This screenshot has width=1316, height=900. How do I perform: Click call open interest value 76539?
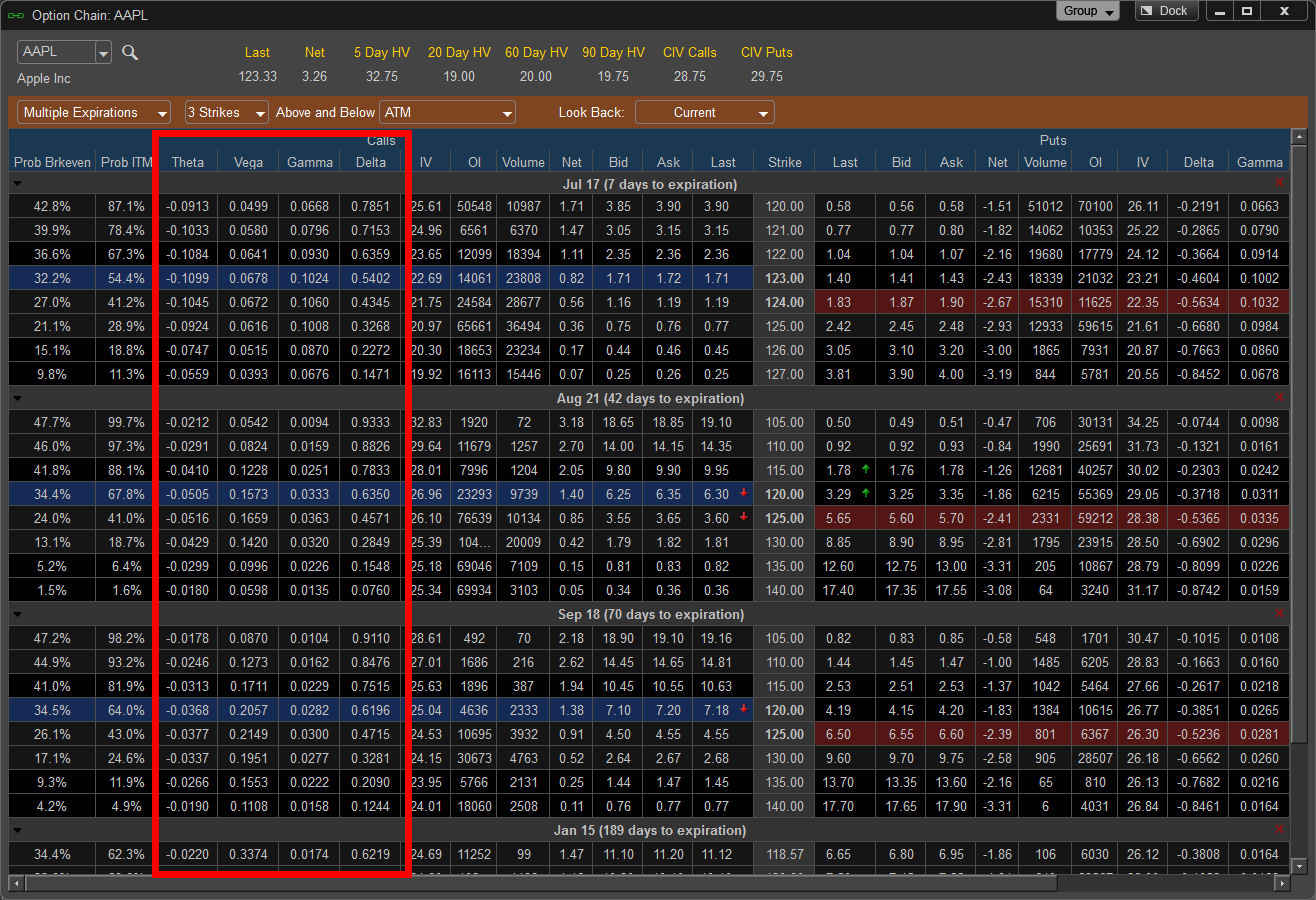(473, 518)
